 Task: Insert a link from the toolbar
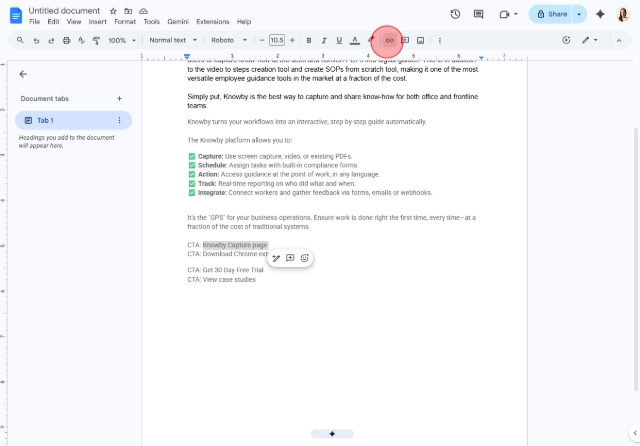click(x=390, y=40)
